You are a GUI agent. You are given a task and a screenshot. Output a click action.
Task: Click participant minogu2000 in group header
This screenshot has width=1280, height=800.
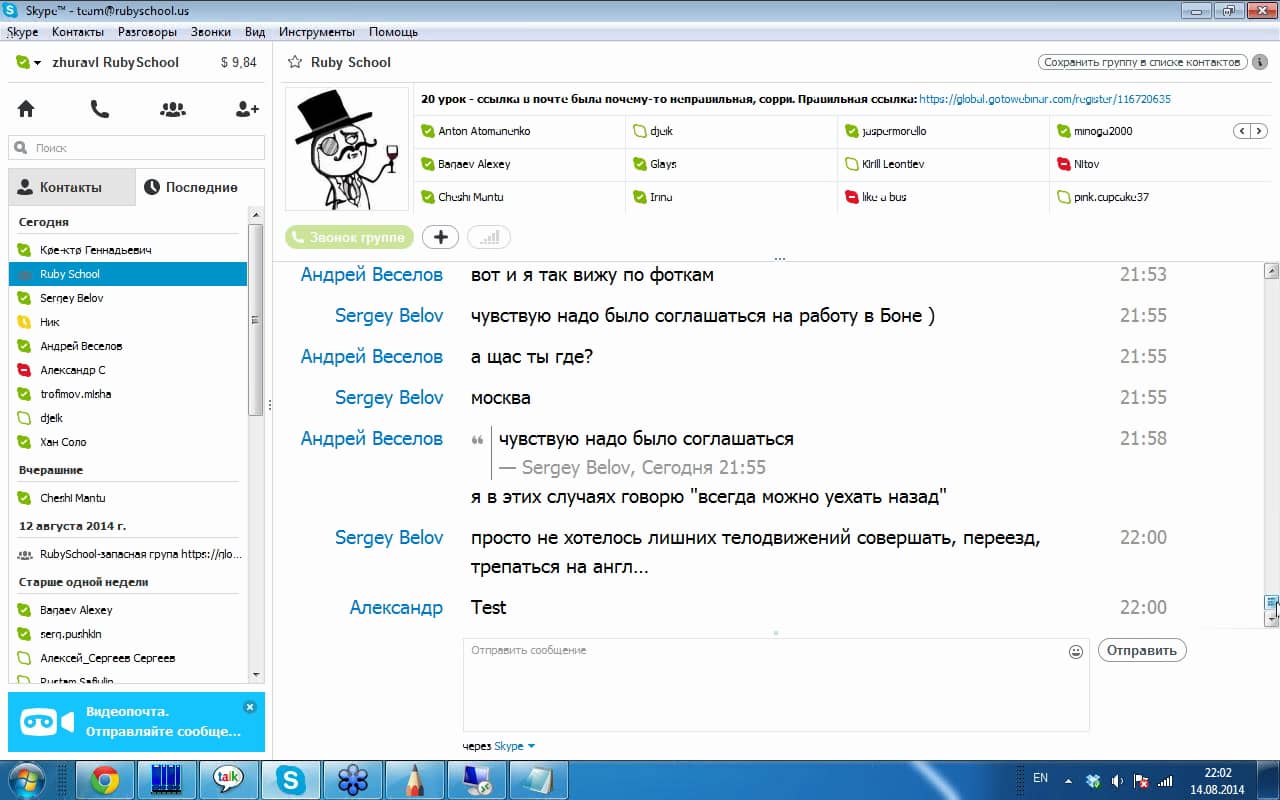(1103, 131)
